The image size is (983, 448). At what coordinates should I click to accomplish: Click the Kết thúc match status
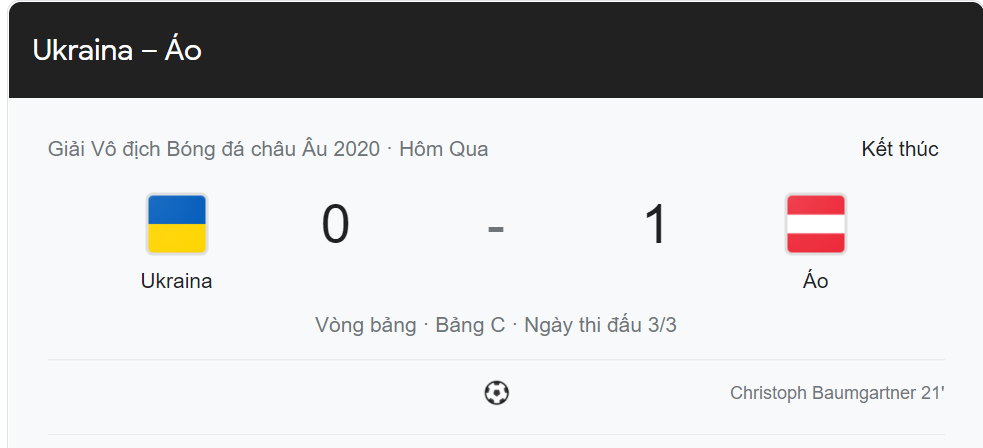coord(900,149)
